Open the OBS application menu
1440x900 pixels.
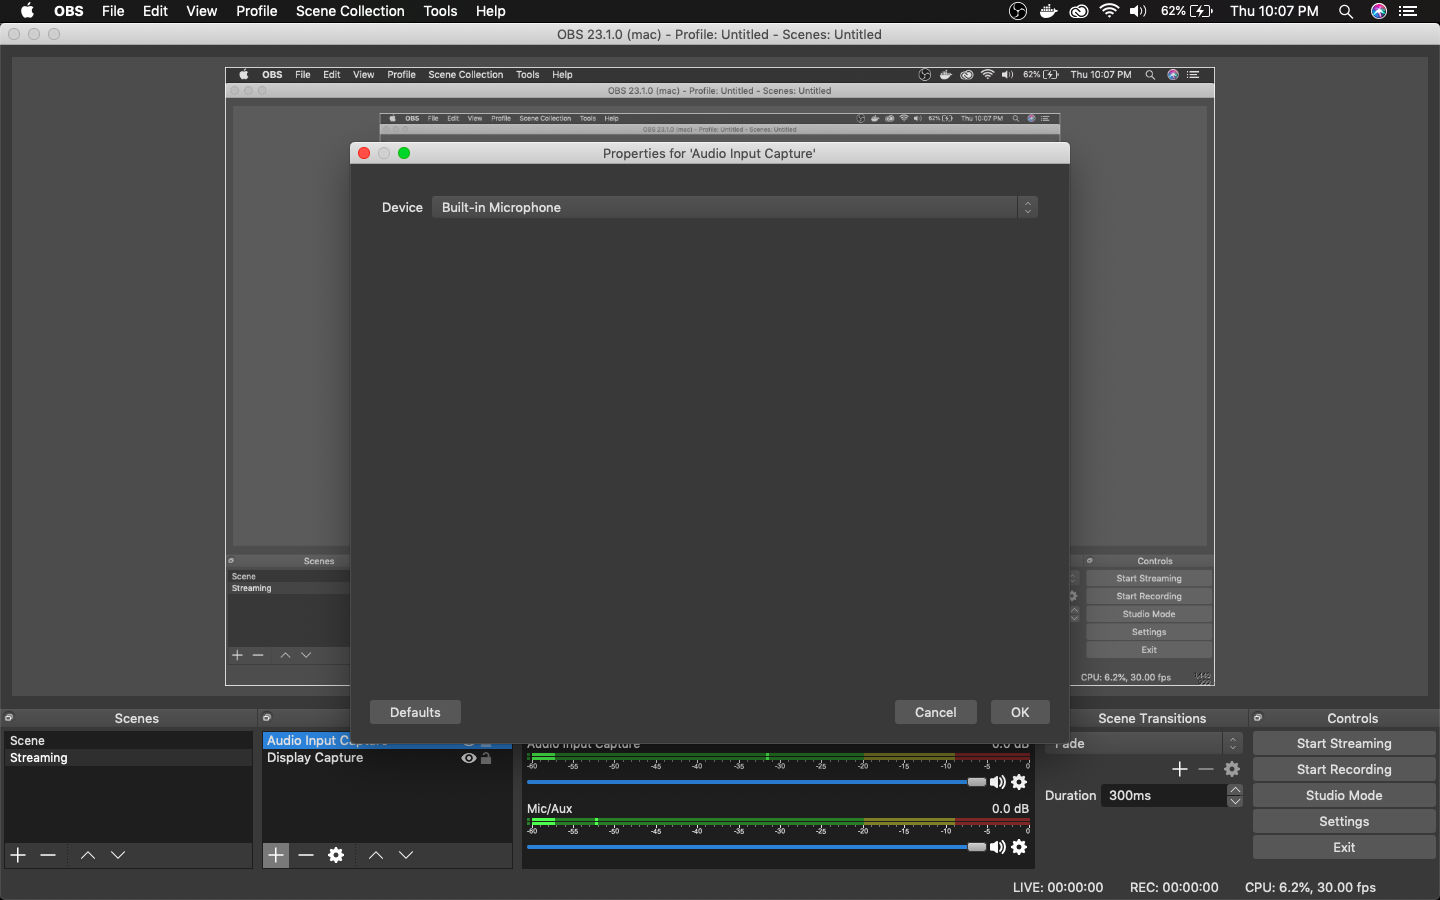tap(69, 11)
